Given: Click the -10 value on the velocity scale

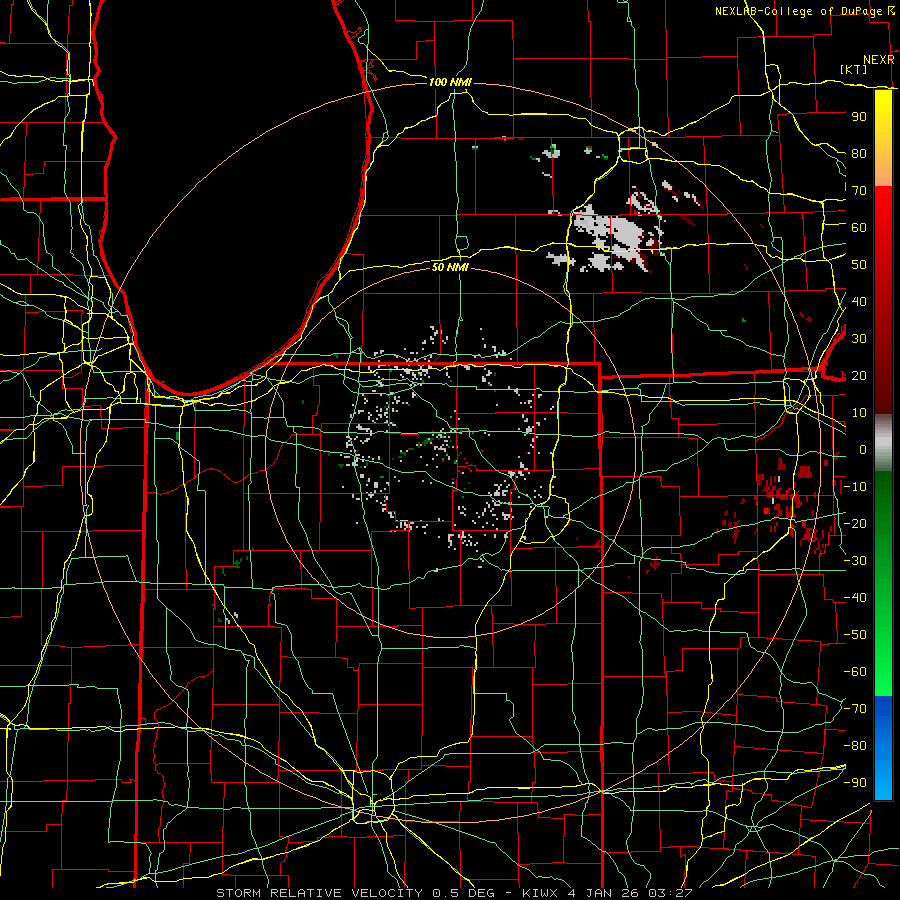Looking at the screenshot, I should pos(855,487).
